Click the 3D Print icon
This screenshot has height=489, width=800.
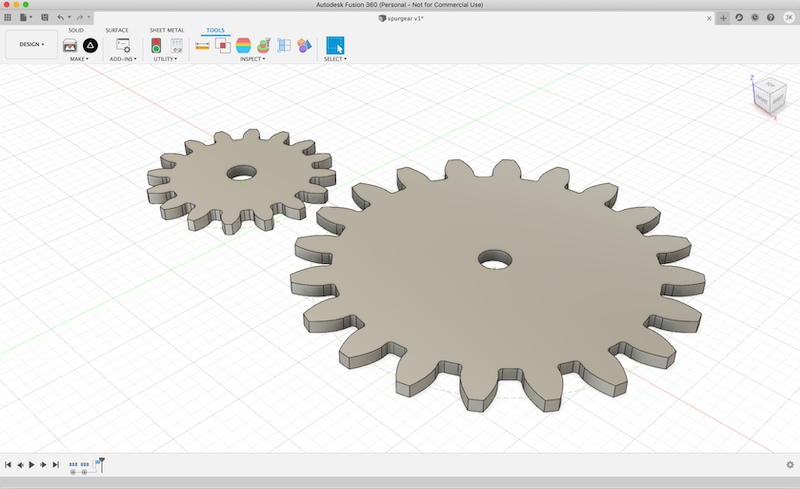[70, 45]
